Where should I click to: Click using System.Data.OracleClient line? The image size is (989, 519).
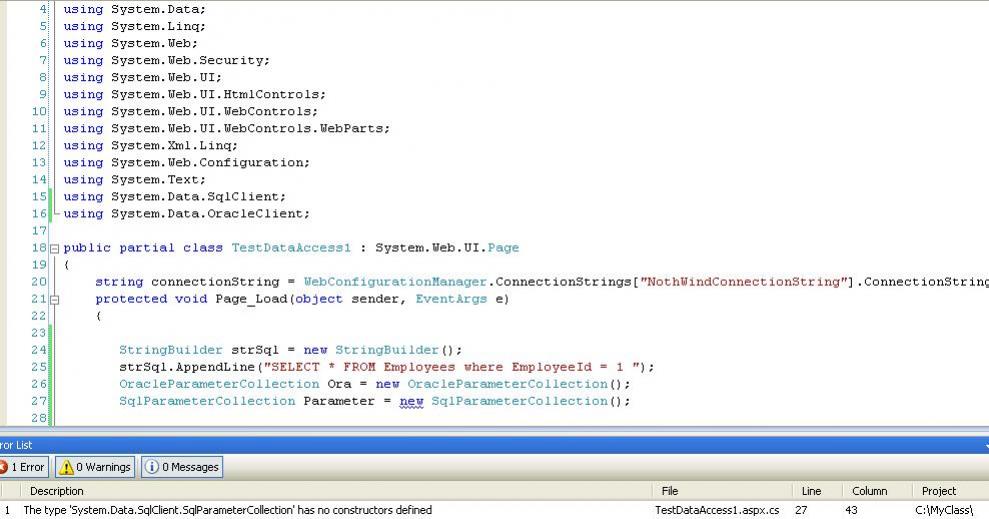[187, 214]
